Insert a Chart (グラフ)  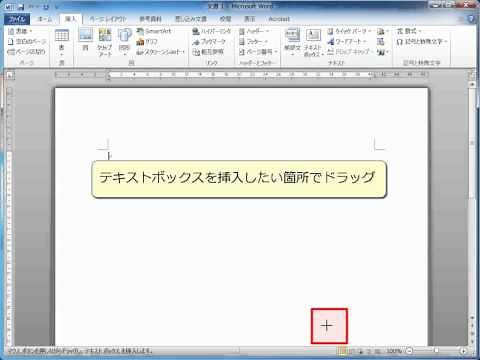pyautogui.click(x=147, y=41)
